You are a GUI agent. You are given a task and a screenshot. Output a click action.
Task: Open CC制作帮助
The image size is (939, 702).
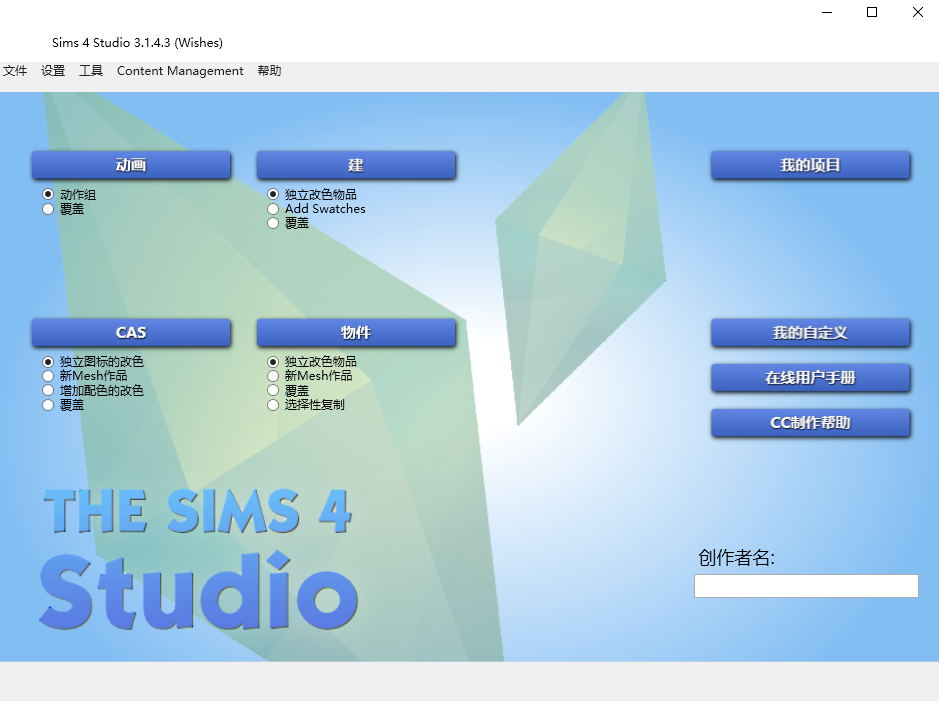[x=810, y=422]
